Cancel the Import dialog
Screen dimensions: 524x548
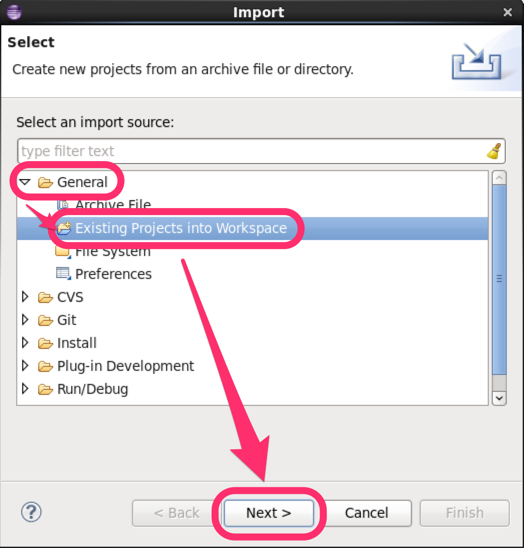(x=366, y=513)
